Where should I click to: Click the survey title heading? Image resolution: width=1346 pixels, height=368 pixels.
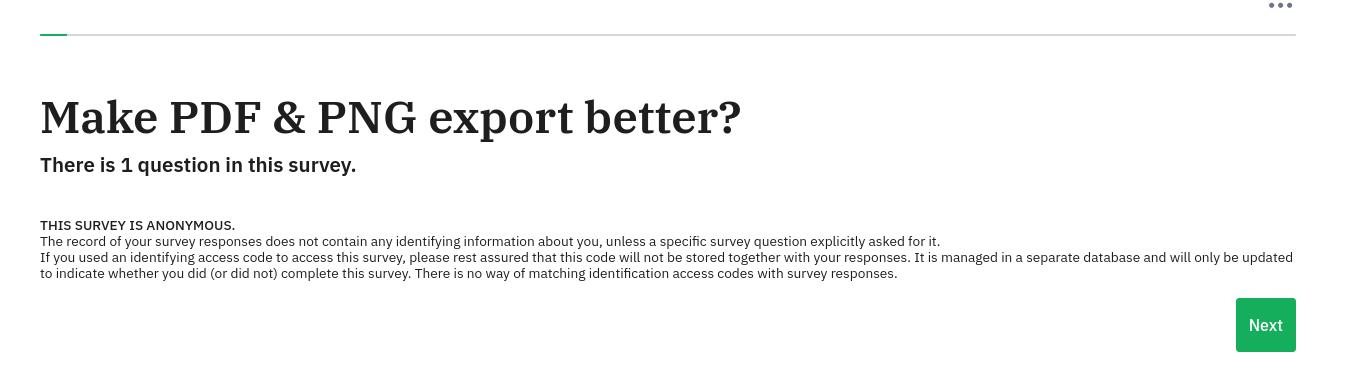click(x=391, y=118)
